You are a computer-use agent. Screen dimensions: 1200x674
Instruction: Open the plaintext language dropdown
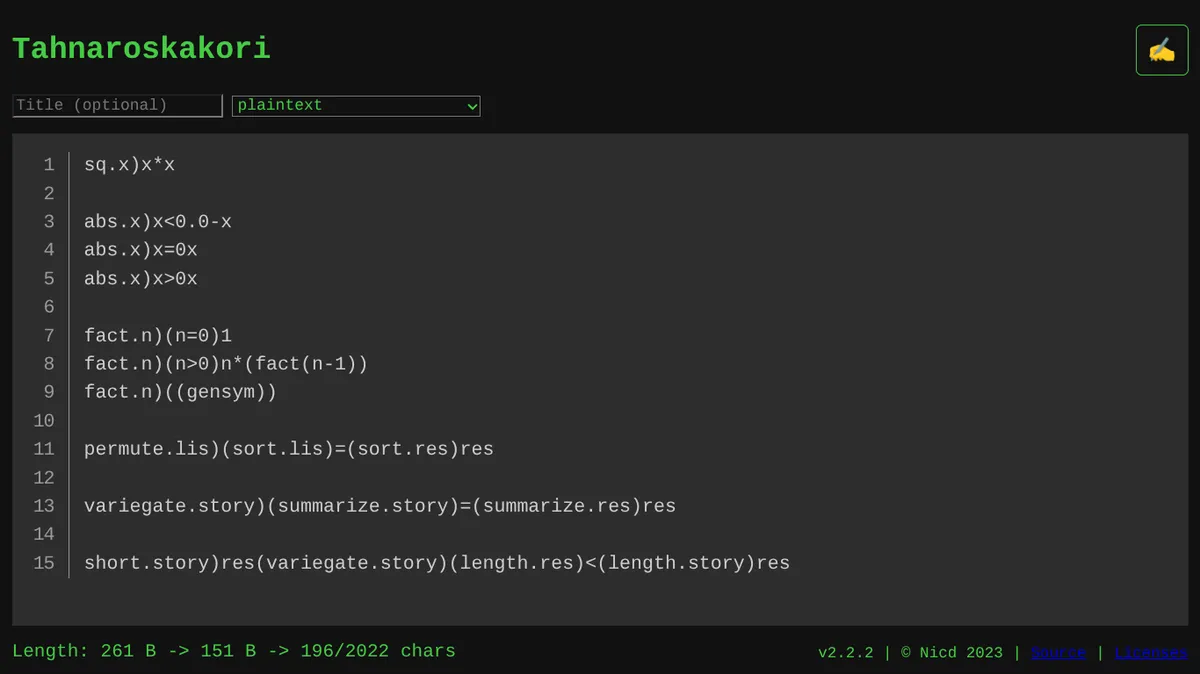coord(356,105)
